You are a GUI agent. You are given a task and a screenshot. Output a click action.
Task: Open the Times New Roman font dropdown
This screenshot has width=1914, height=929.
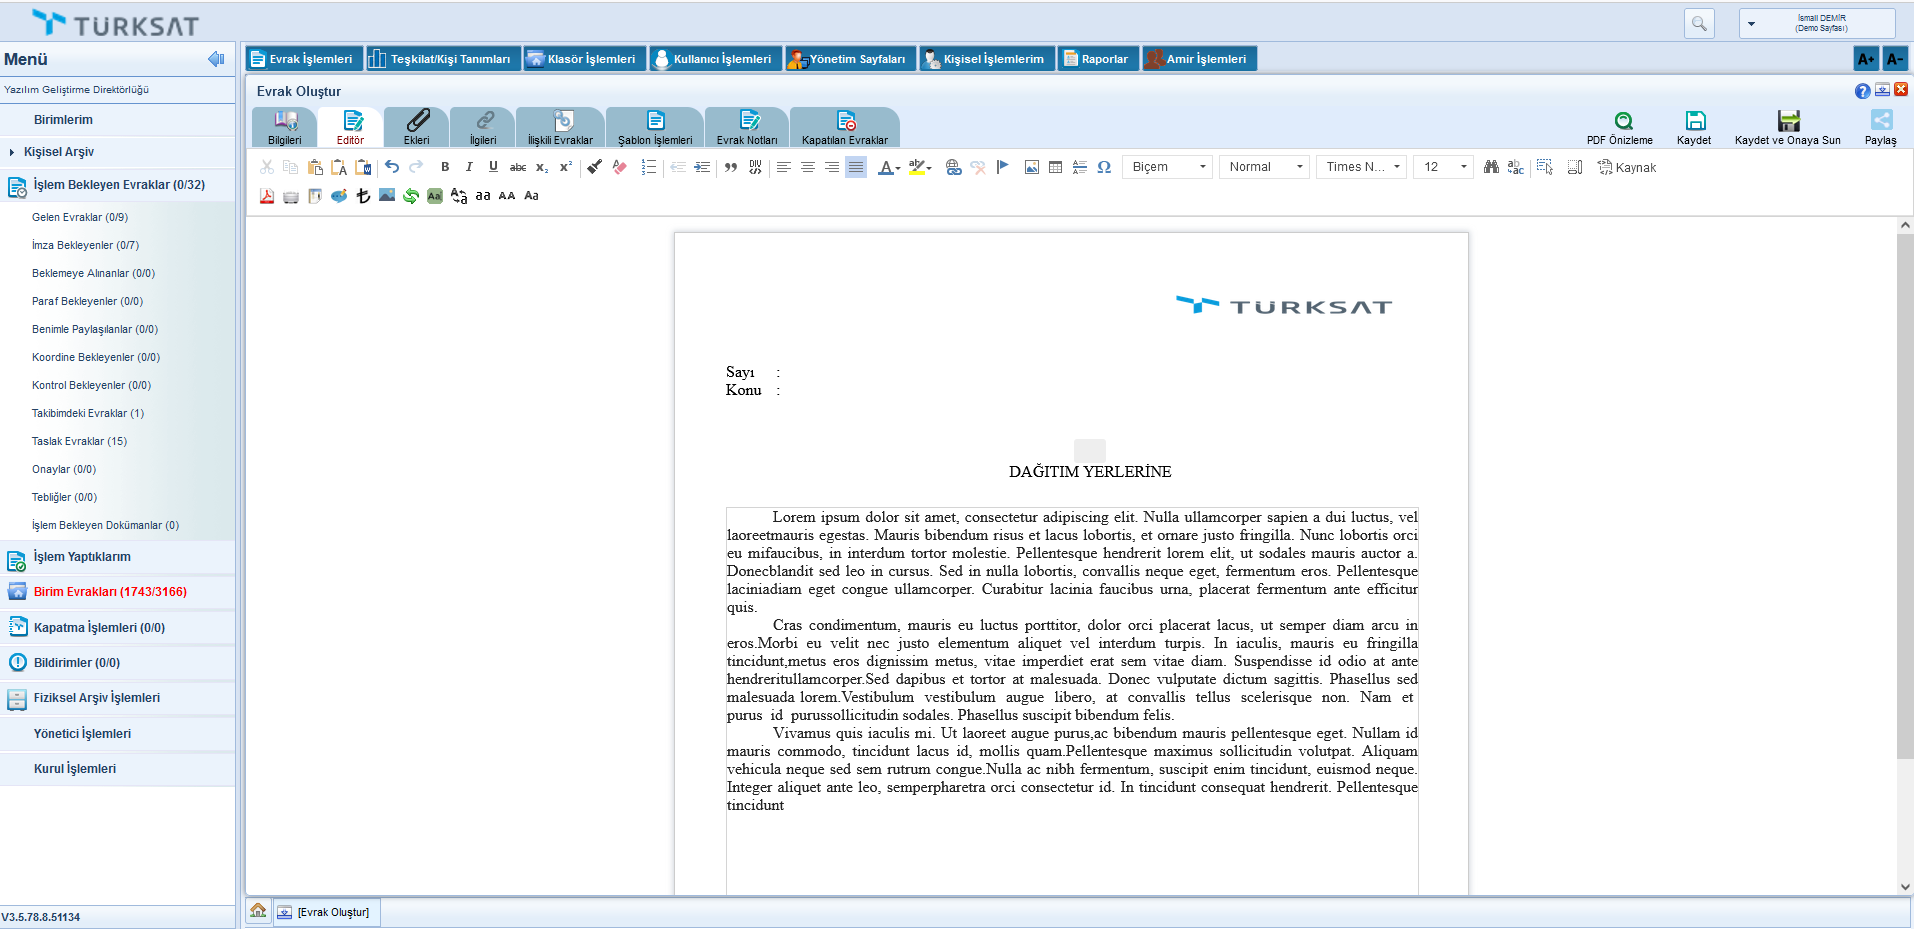point(1362,167)
